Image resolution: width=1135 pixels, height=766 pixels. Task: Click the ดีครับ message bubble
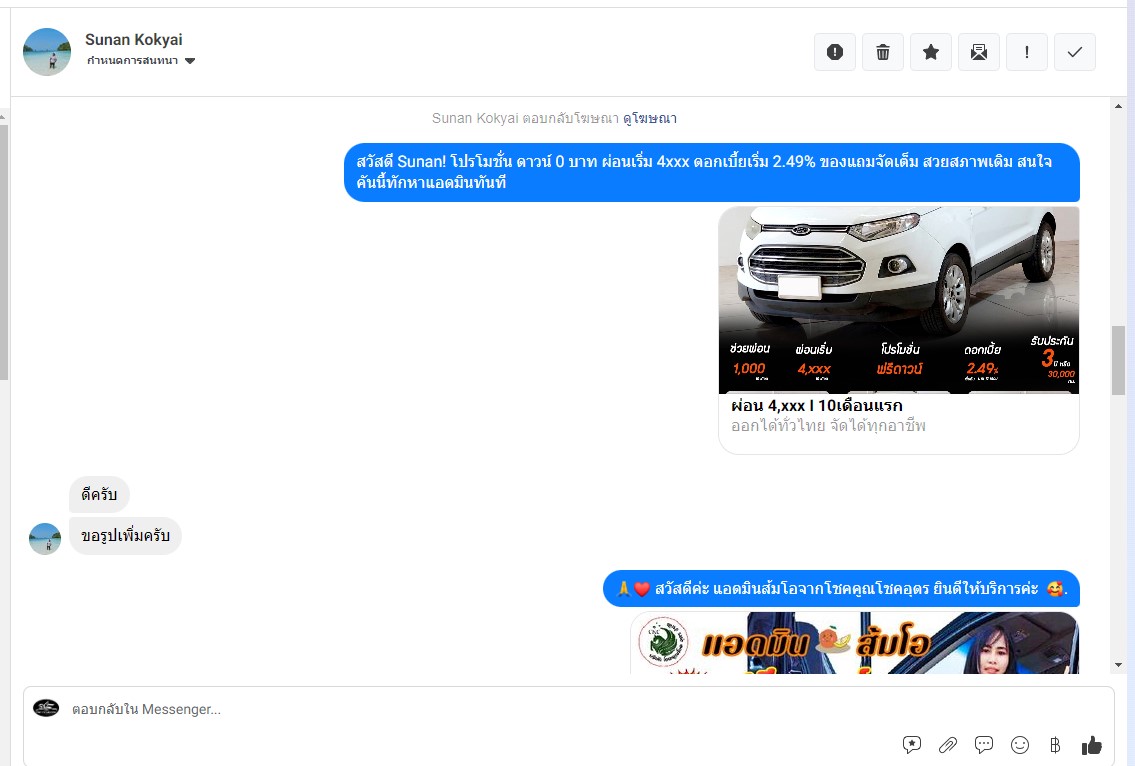[x=99, y=495]
